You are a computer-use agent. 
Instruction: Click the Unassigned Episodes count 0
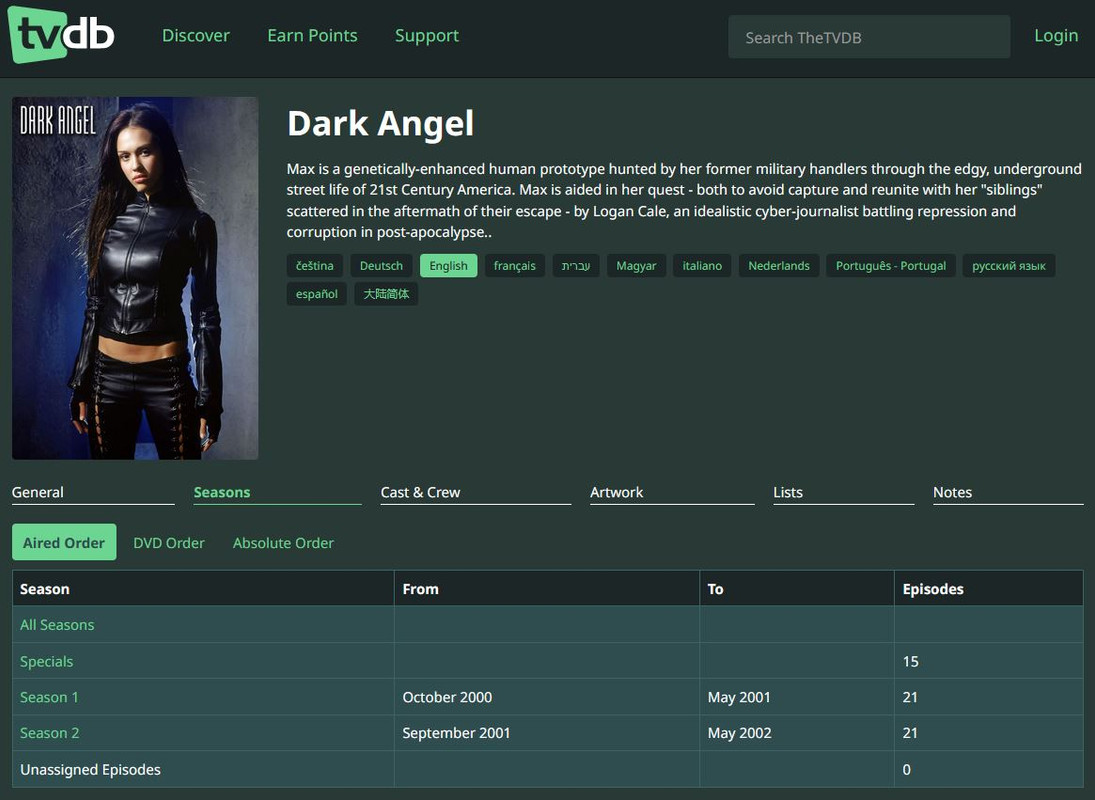pyautogui.click(x=906, y=769)
